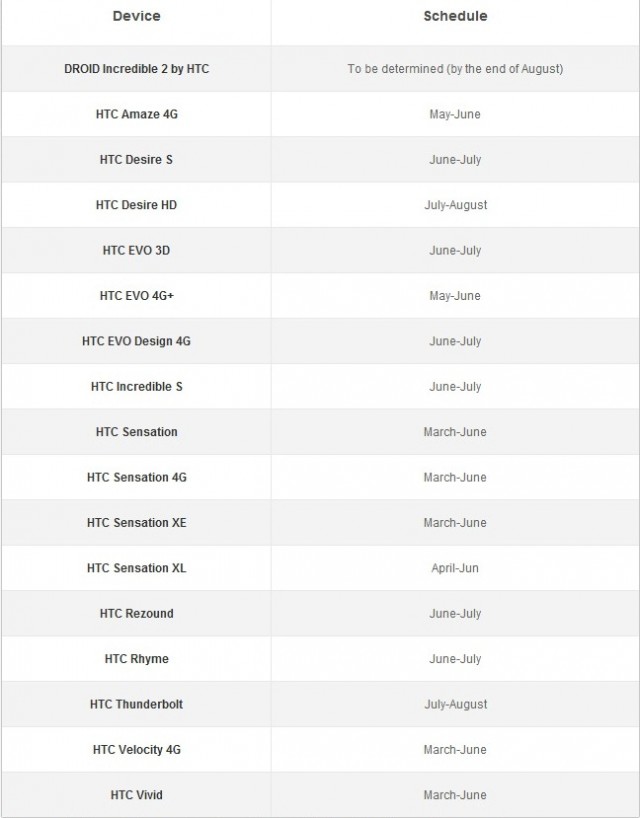Select the HTC Rhyme entry

point(136,659)
